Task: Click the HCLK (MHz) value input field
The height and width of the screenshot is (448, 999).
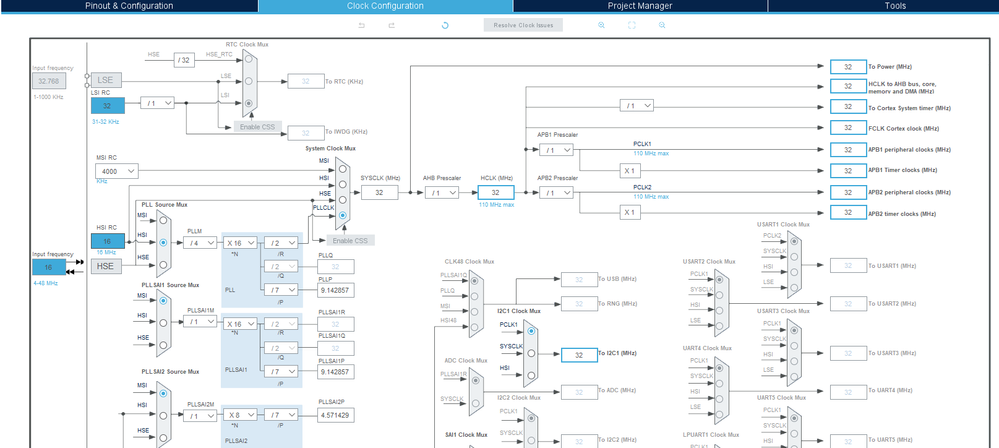Action: click(x=496, y=192)
